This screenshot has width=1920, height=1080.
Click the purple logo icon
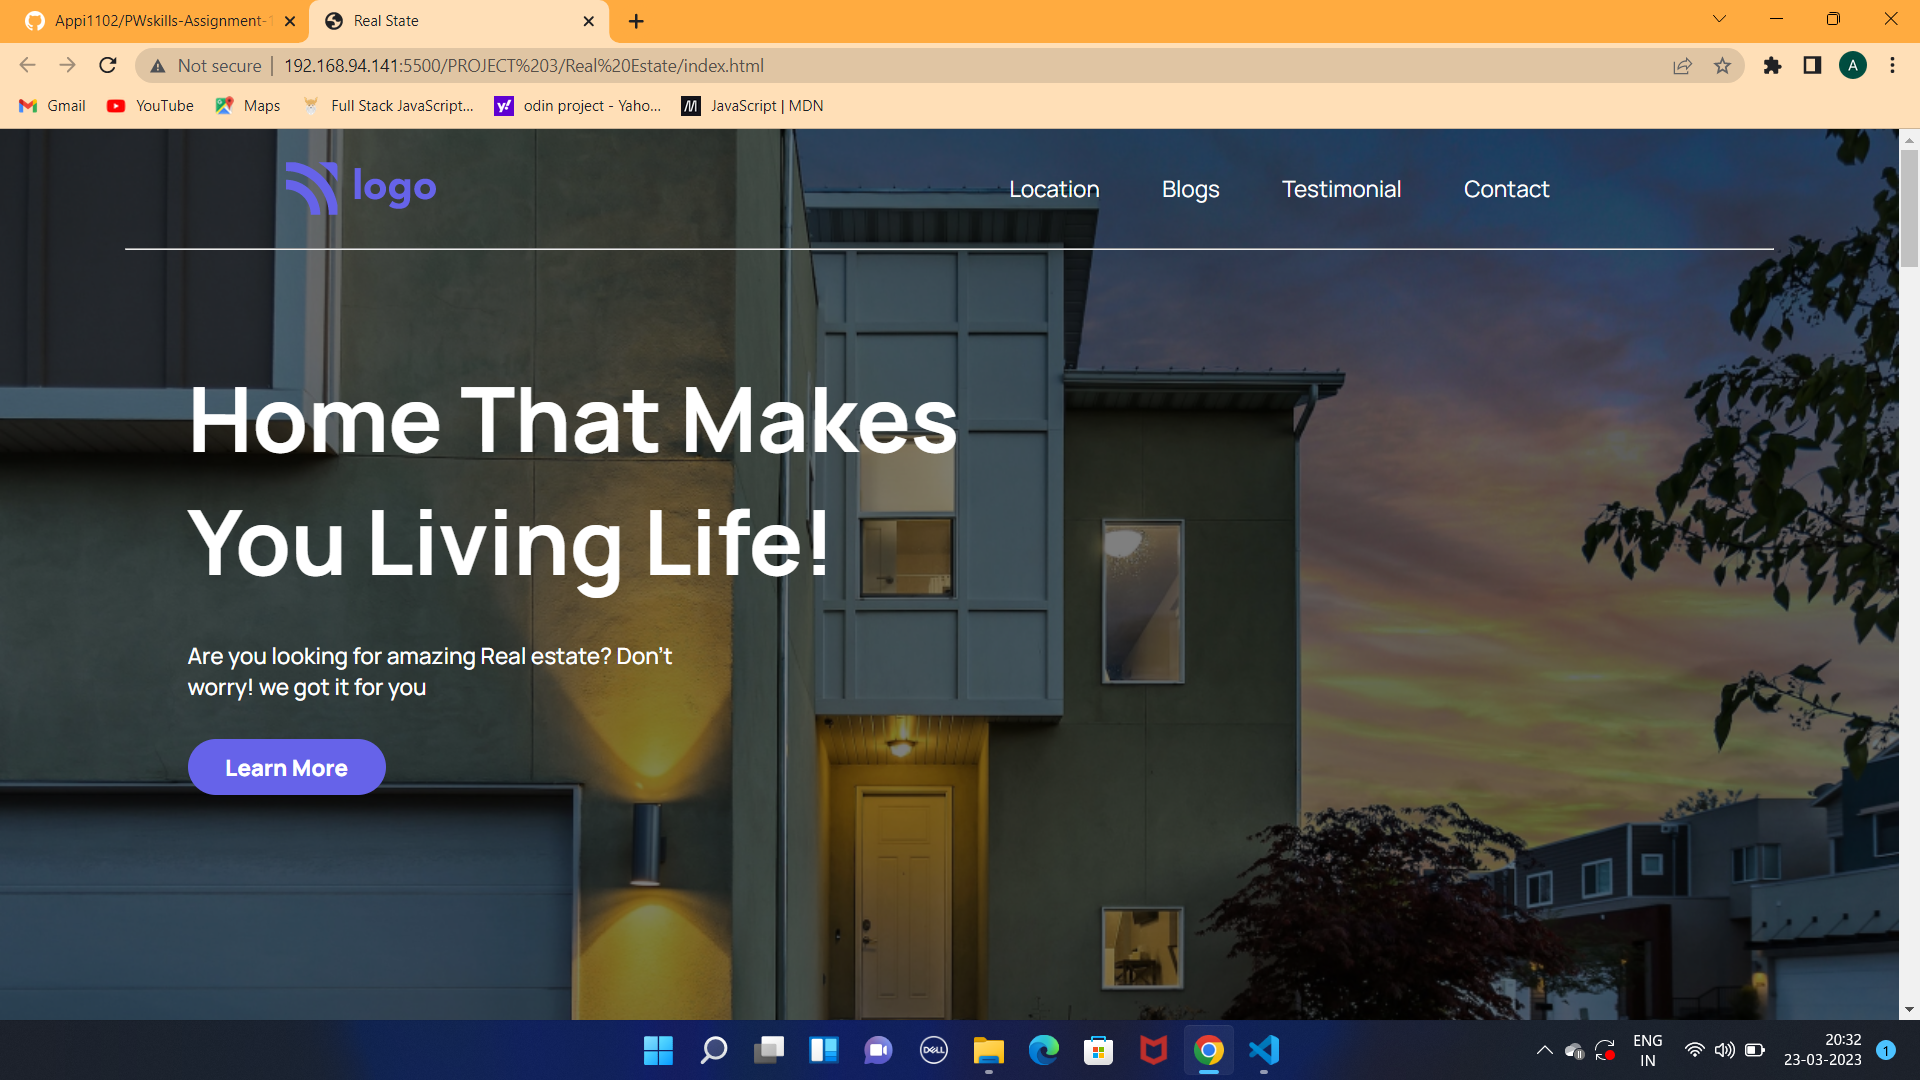312,188
